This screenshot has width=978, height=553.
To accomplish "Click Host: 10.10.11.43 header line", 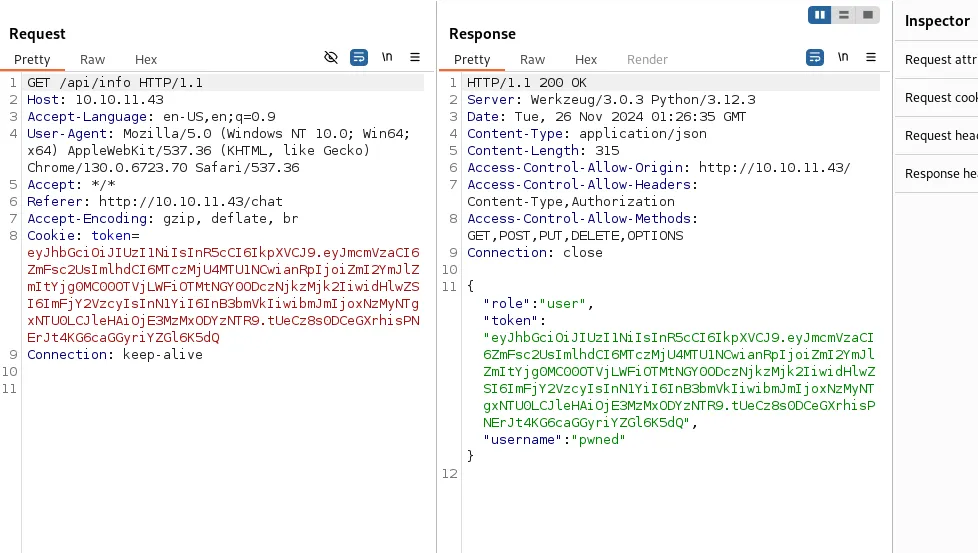I will pyautogui.click(x=95, y=100).
